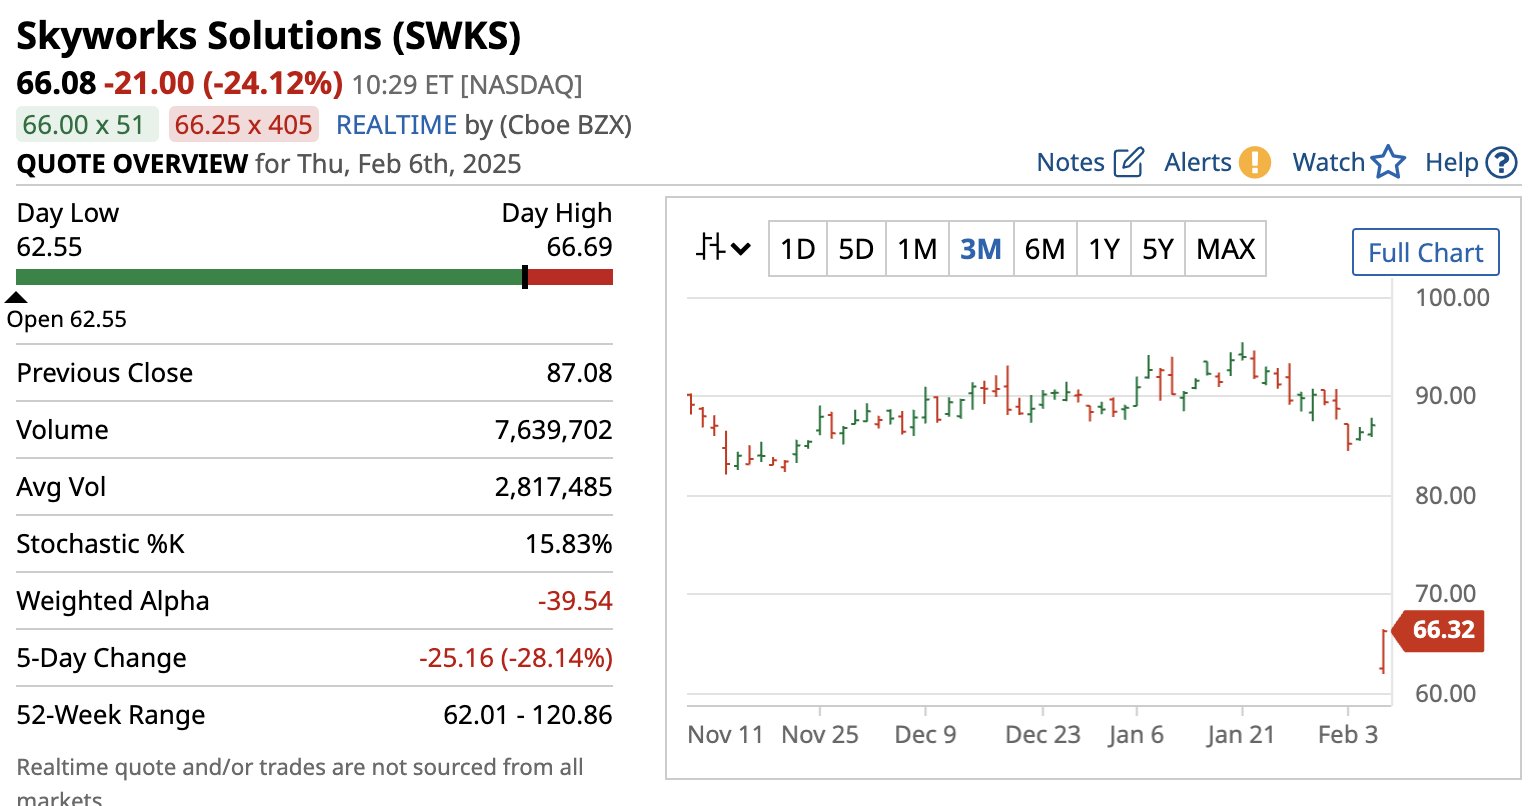Click the Jan 21 date label on chart
1532x806 pixels.
pyautogui.click(x=1241, y=735)
